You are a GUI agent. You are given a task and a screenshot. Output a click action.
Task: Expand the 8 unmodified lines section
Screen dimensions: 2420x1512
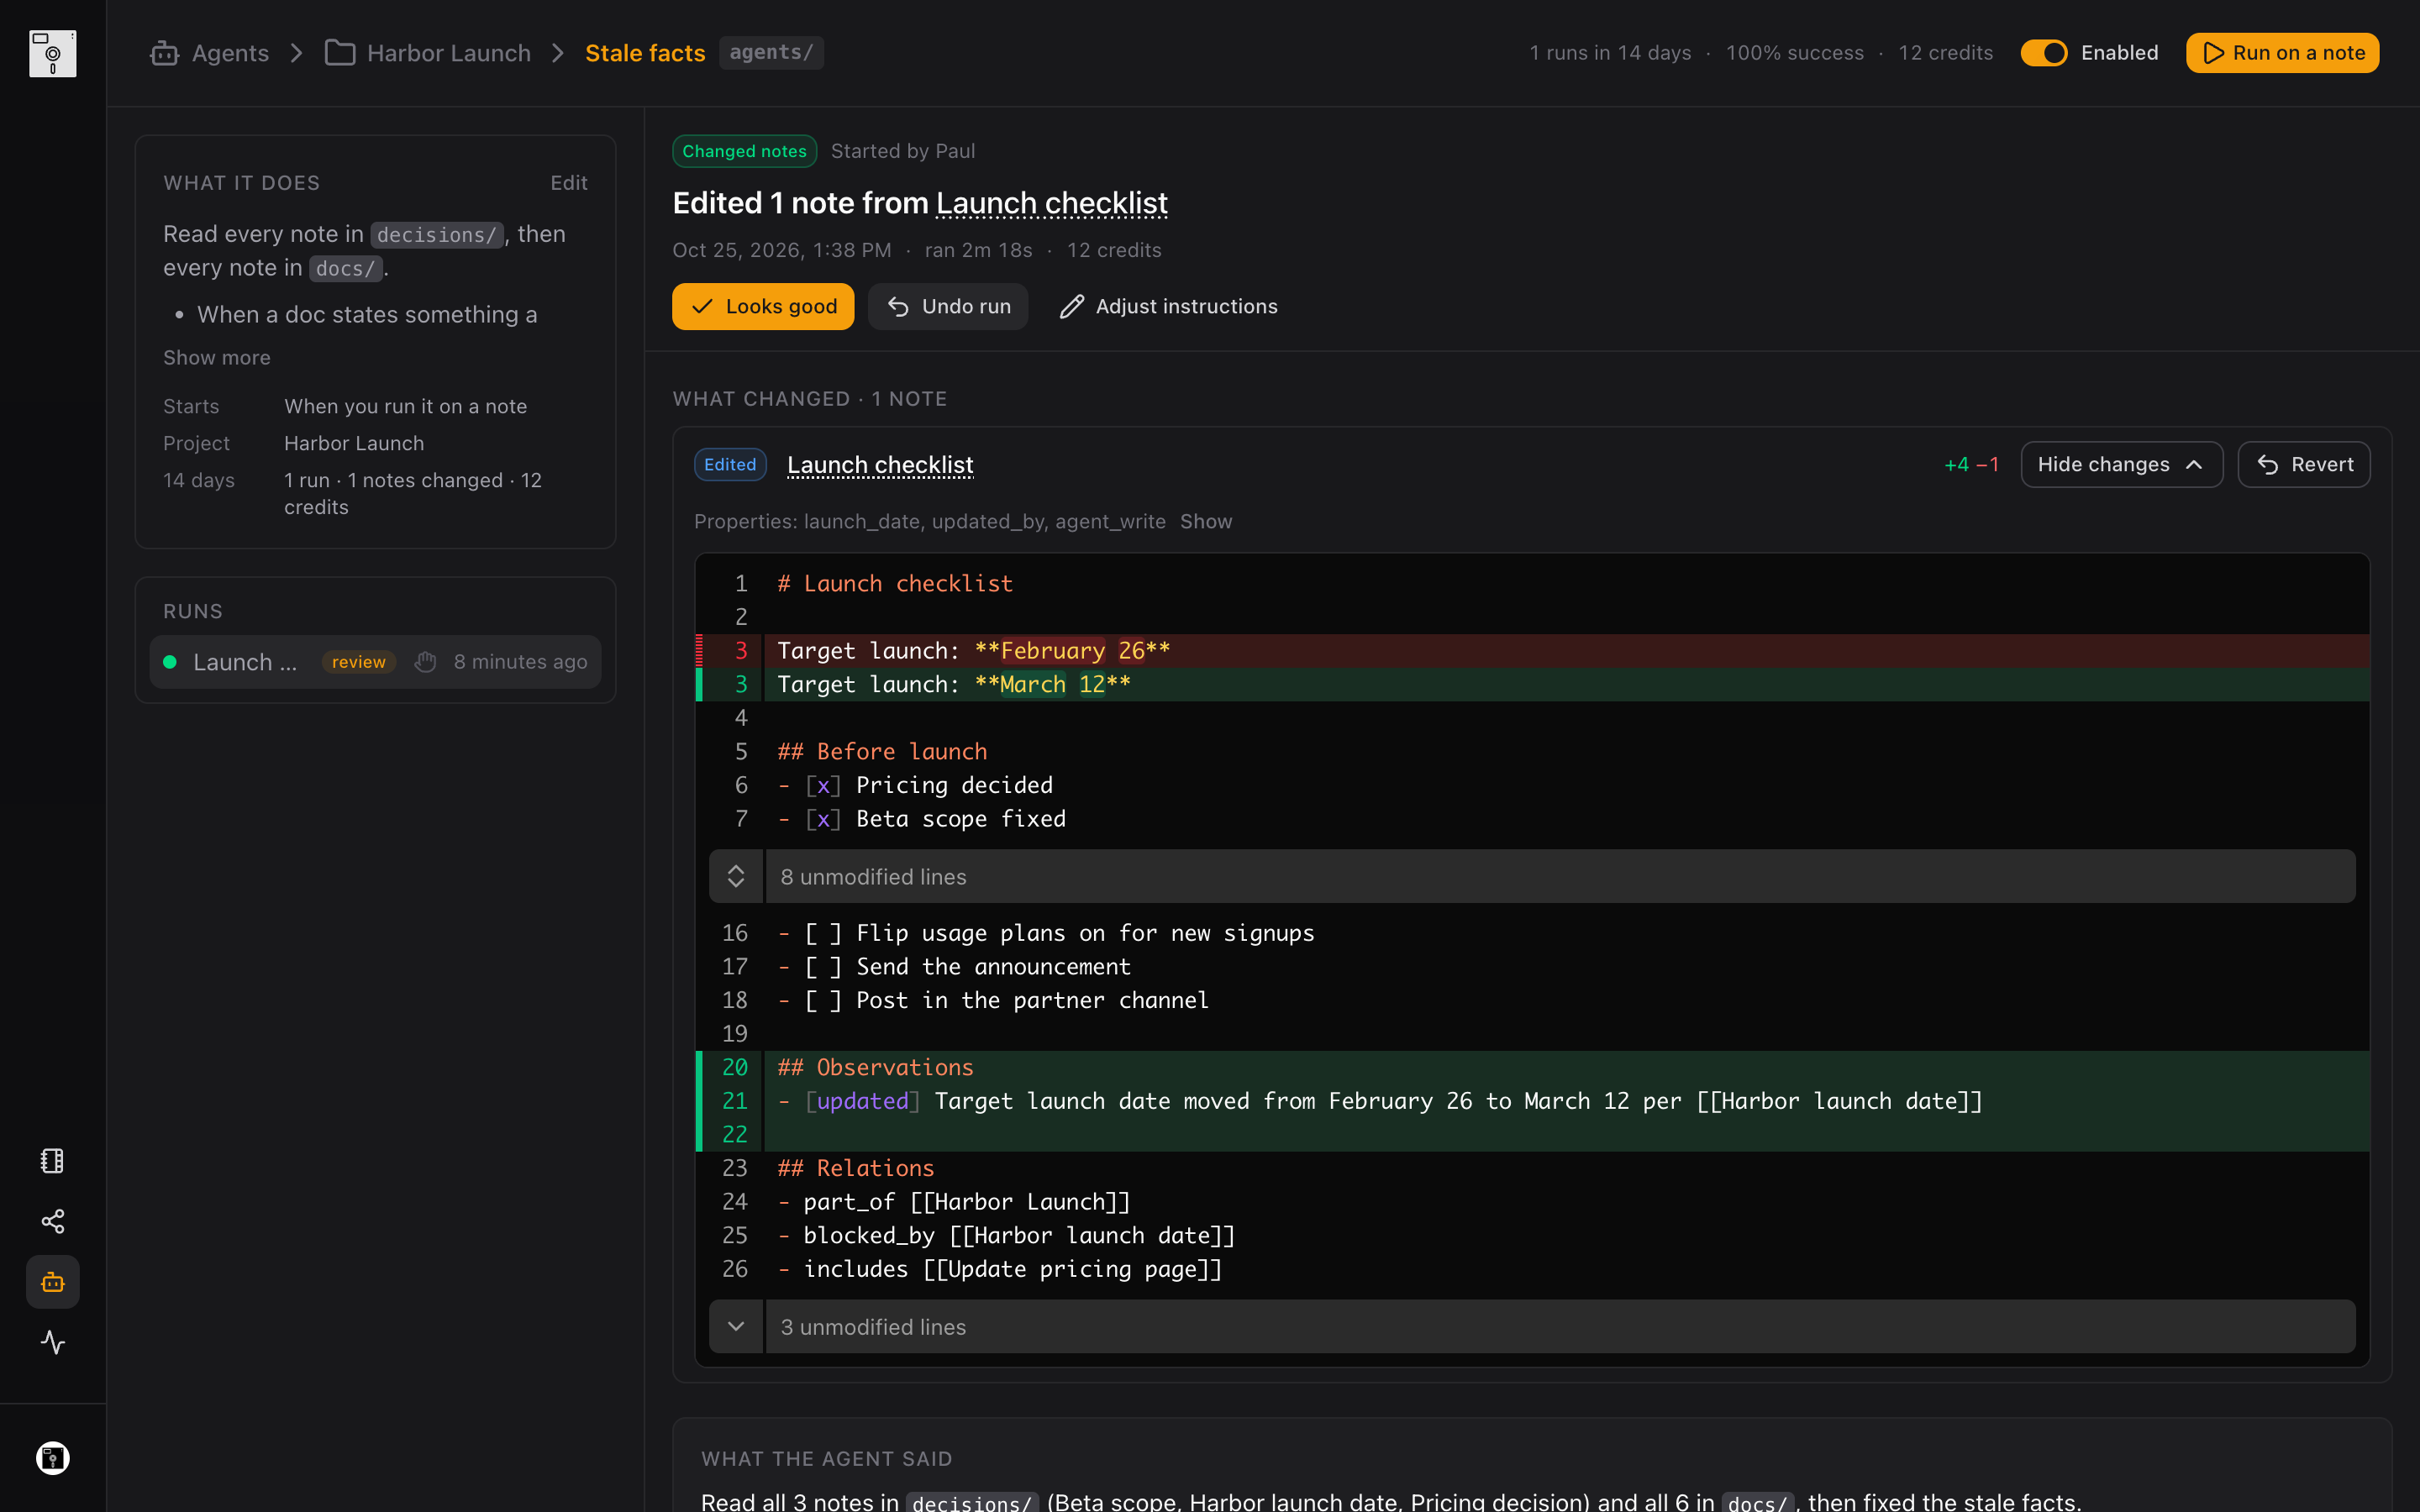(x=1532, y=877)
